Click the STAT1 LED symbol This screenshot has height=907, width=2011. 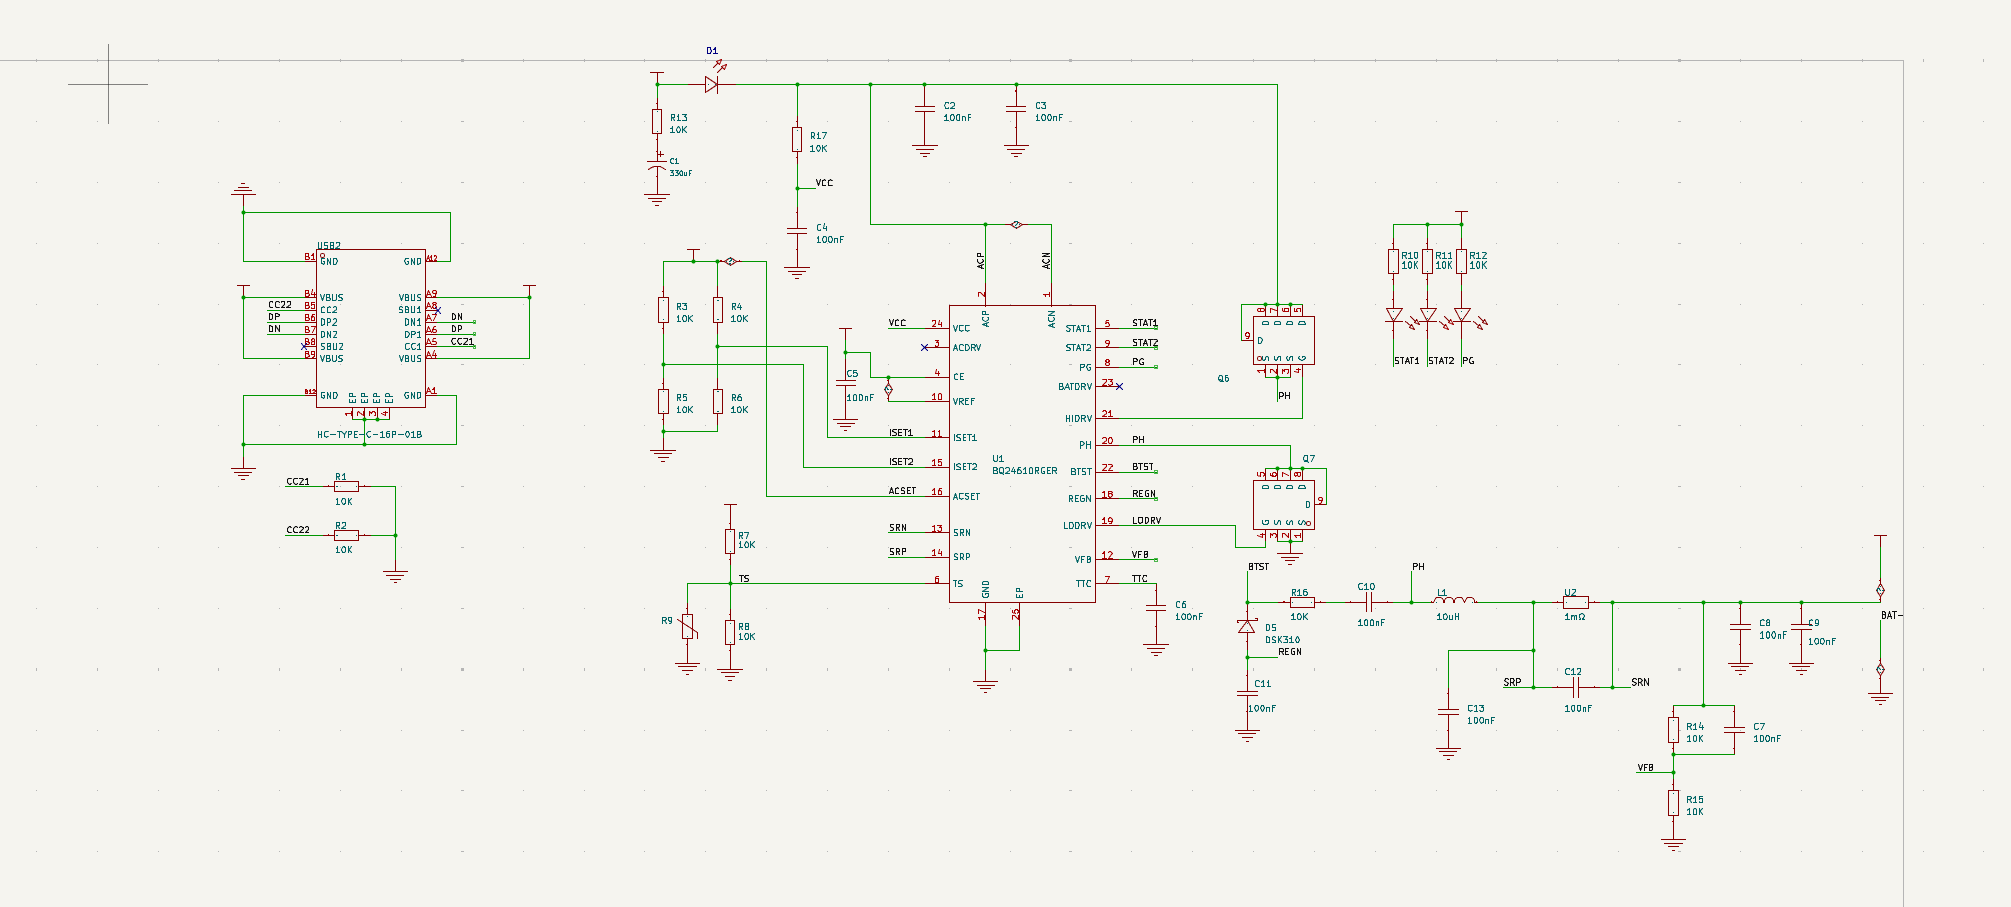pyautogui.click(x=1394, y=315)
